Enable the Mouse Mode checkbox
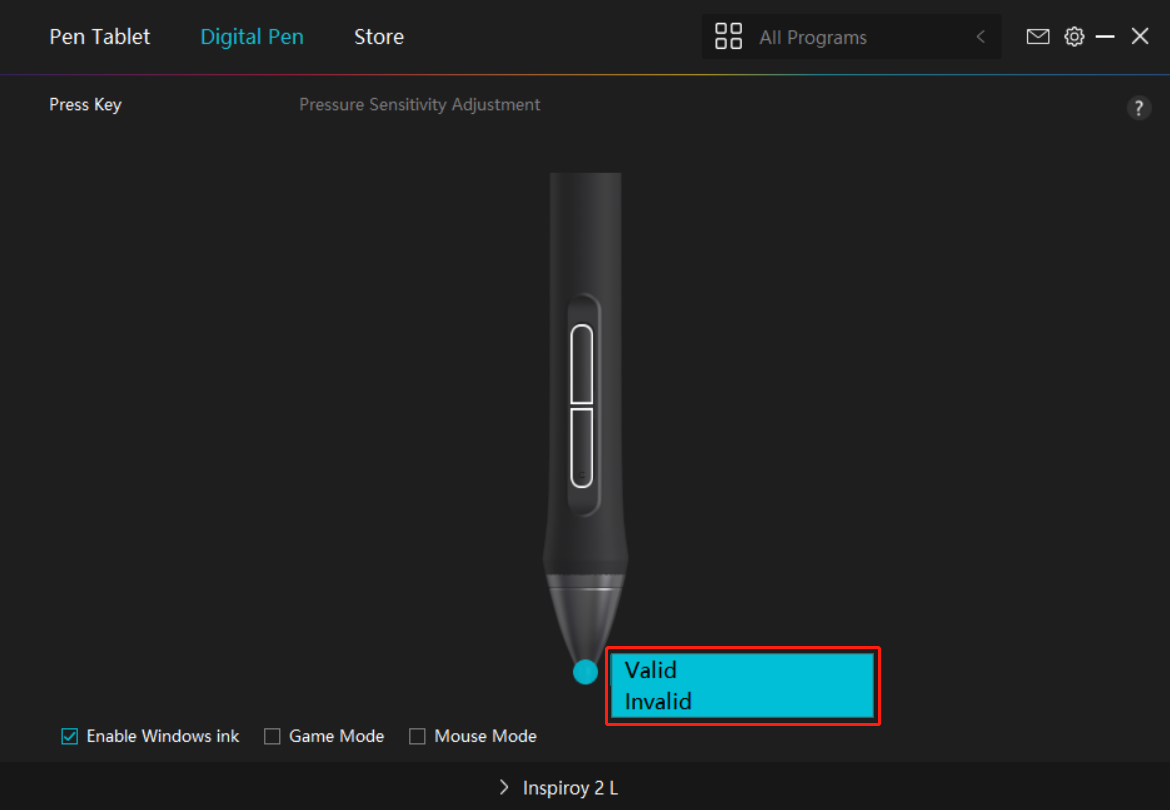 pyautogui.click(x=417, y=736)
